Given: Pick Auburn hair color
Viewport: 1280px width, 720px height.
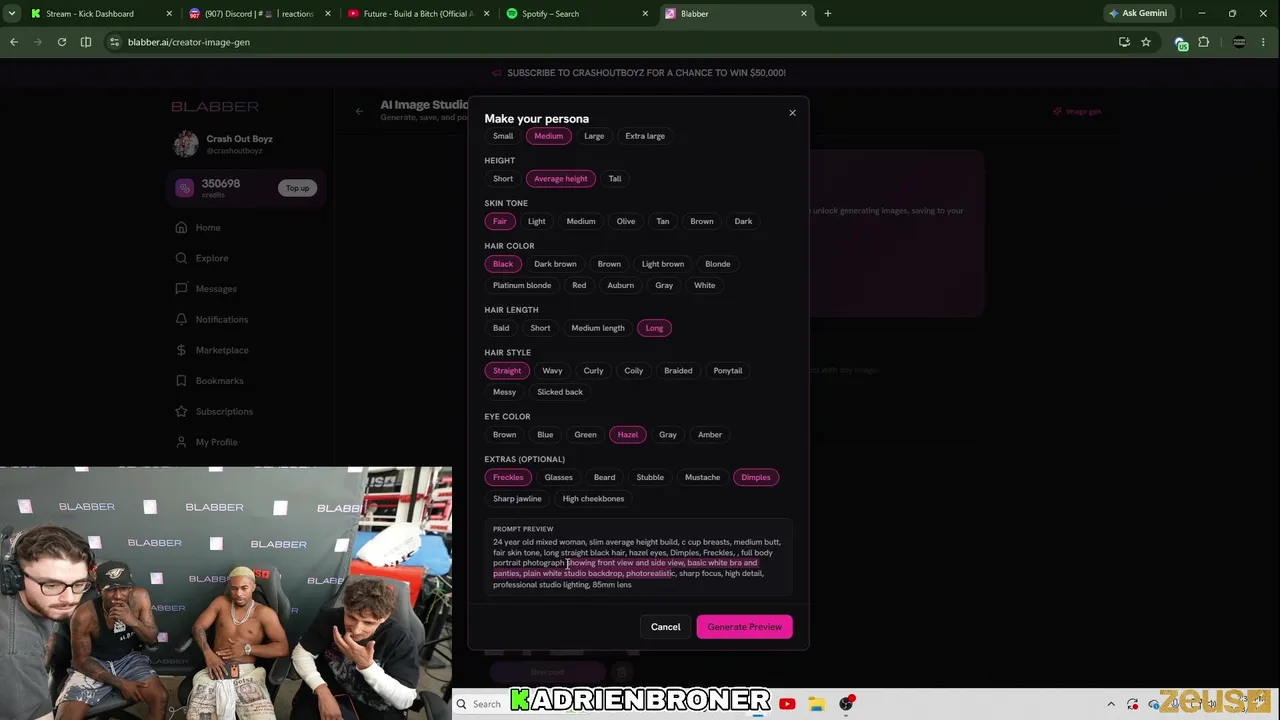Looking at the screenshot, I should pos(620,285).
